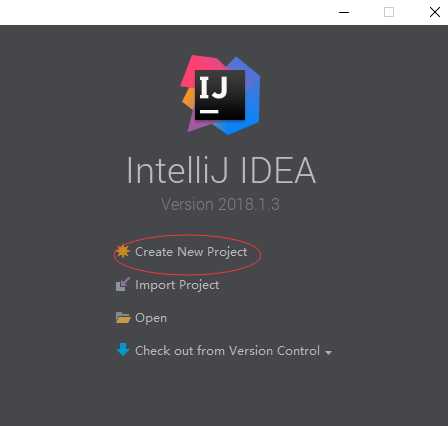Click the disabled maximize window button
448x426 pixels.
[x=389, y=12]
